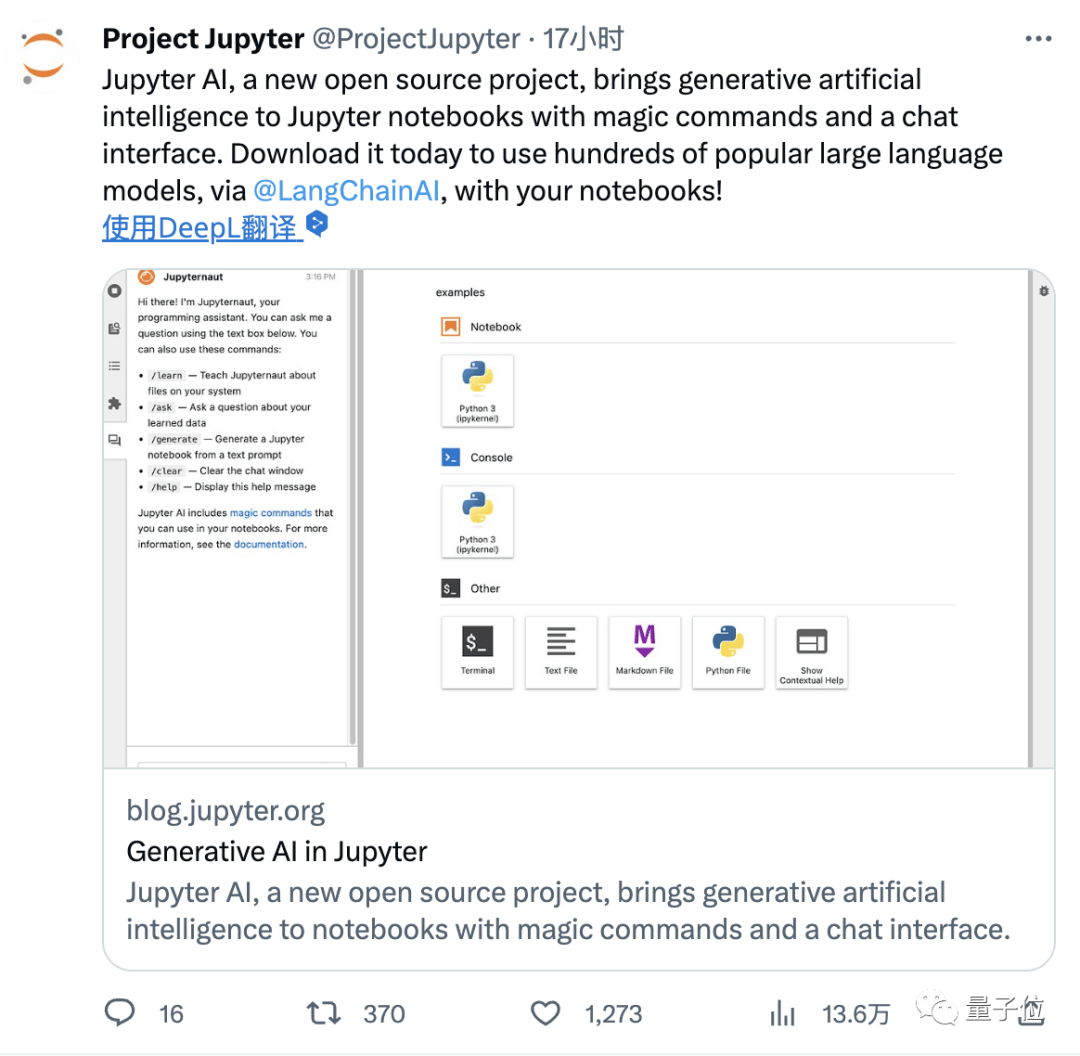Start a Python 3 (ipykernel) console
This screenshot has width=1080, height=1056.
[477, 522]
